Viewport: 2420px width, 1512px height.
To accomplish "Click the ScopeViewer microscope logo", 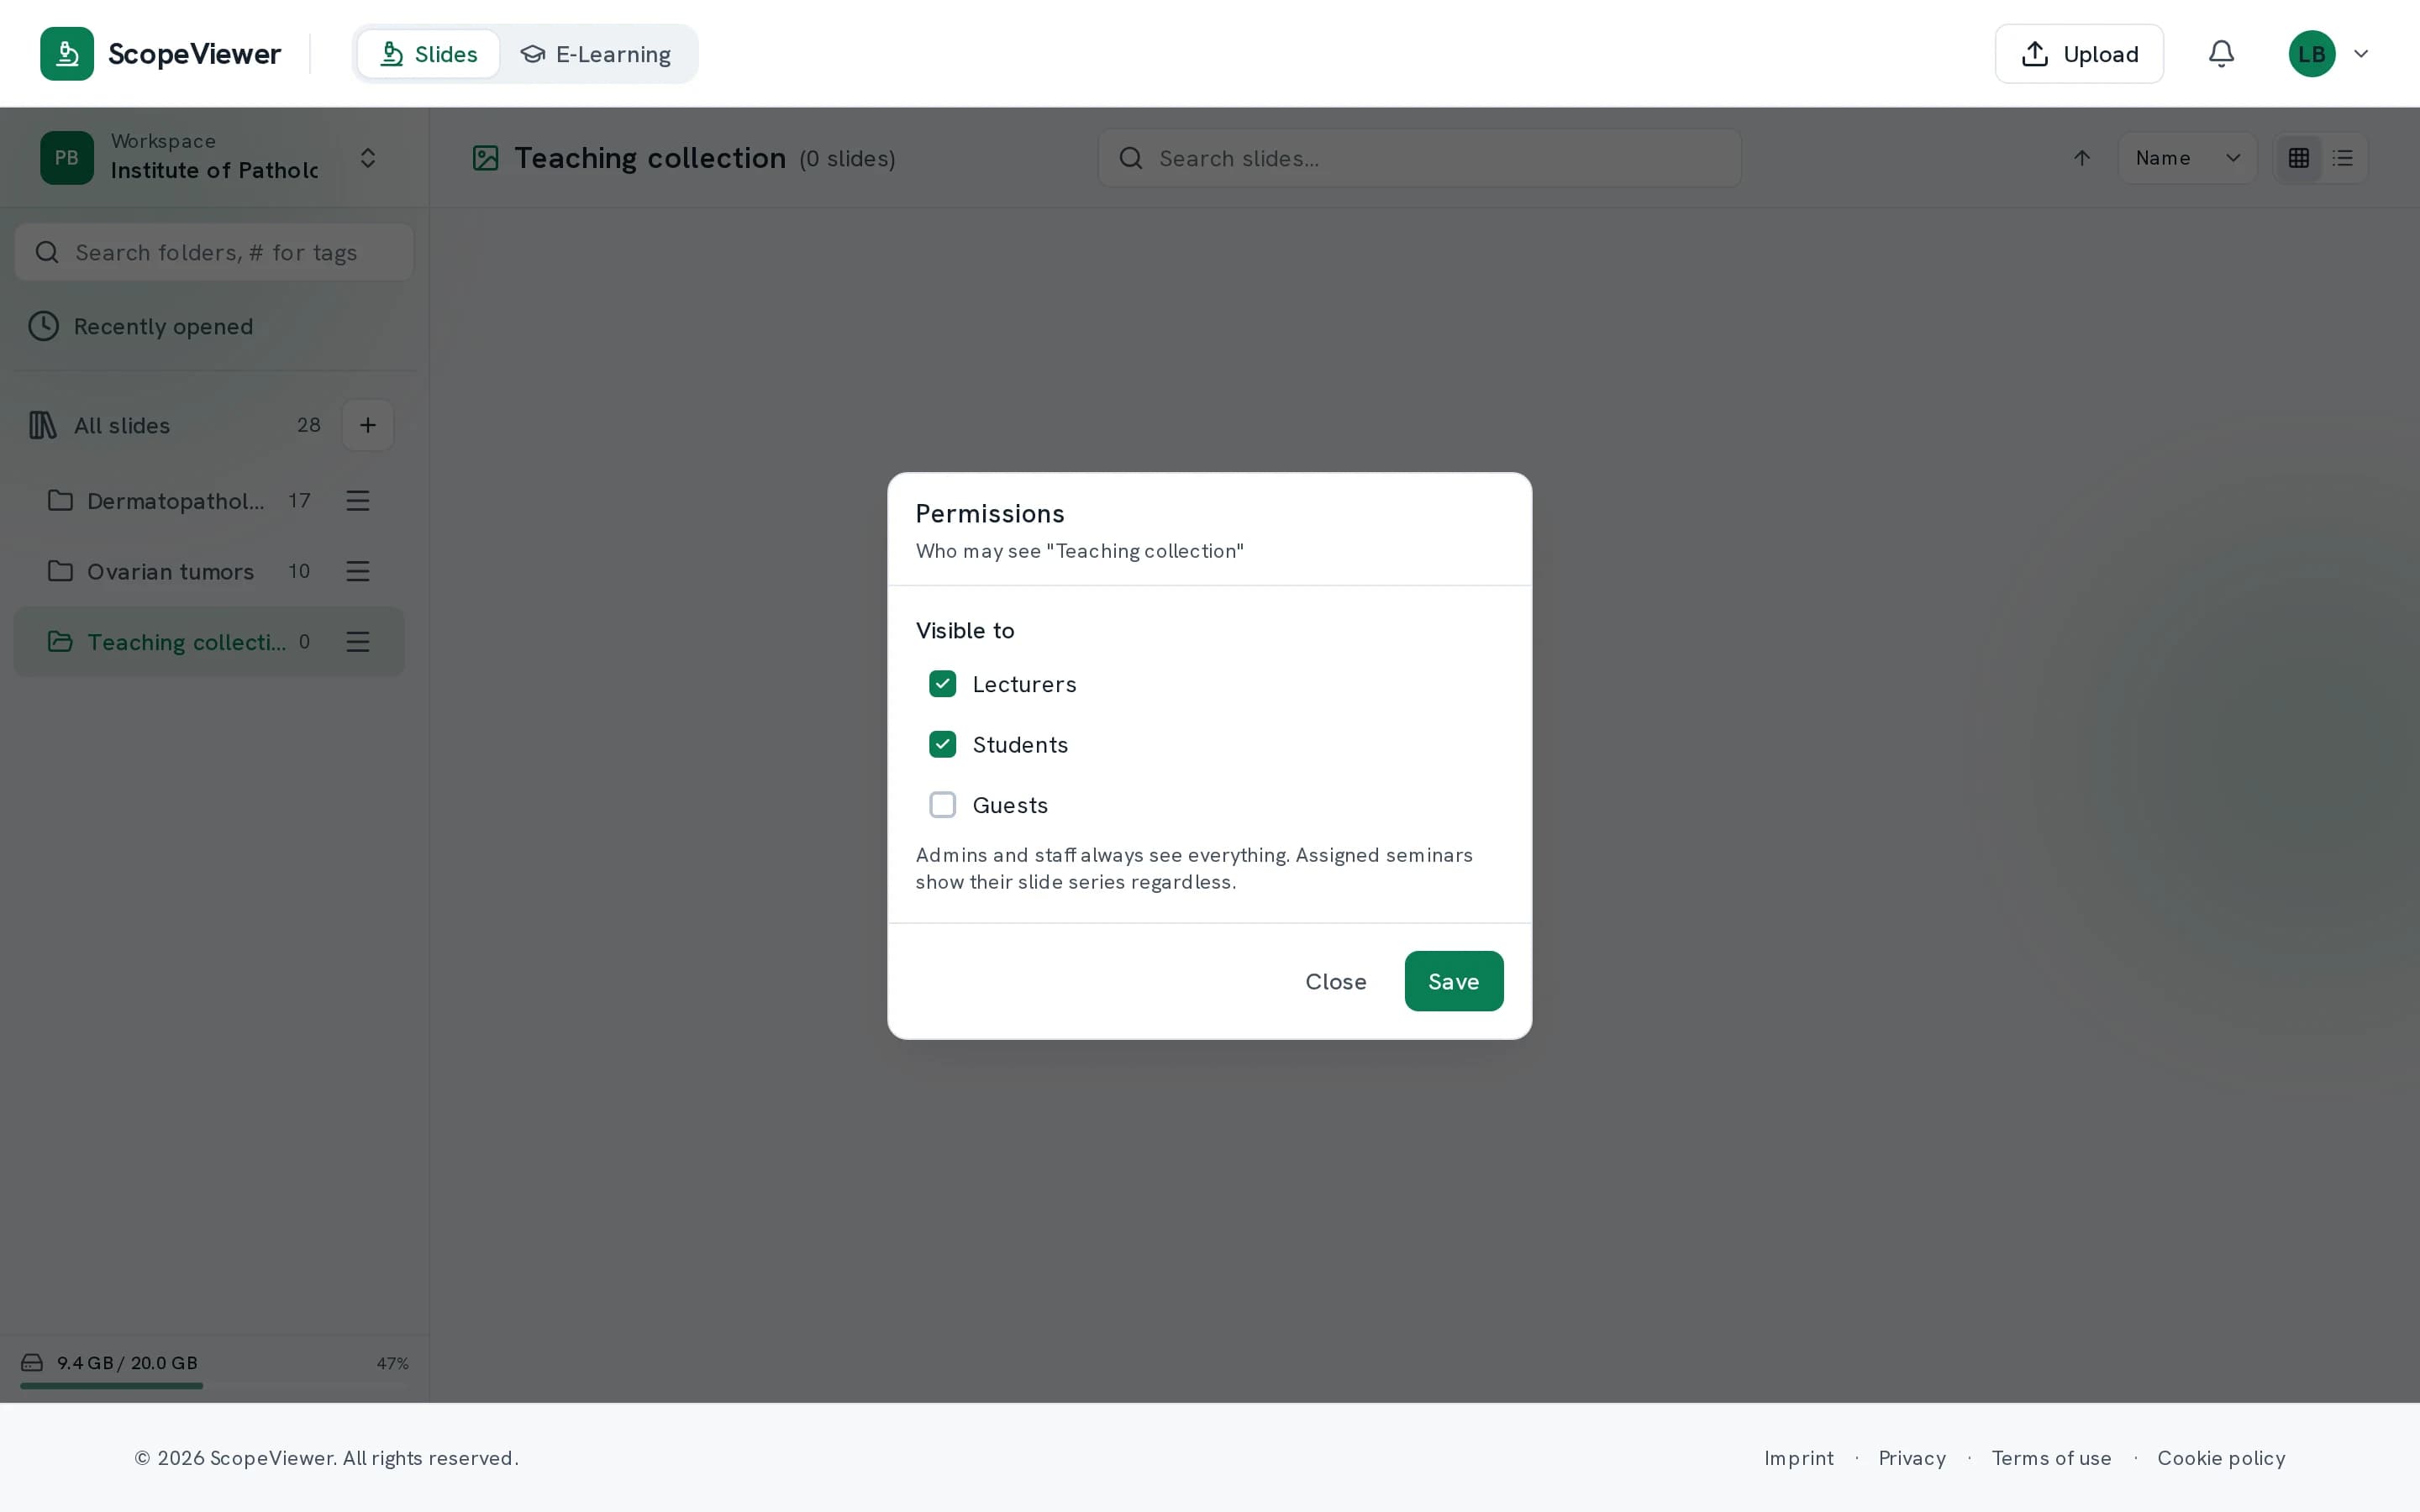I will [67, 54].
